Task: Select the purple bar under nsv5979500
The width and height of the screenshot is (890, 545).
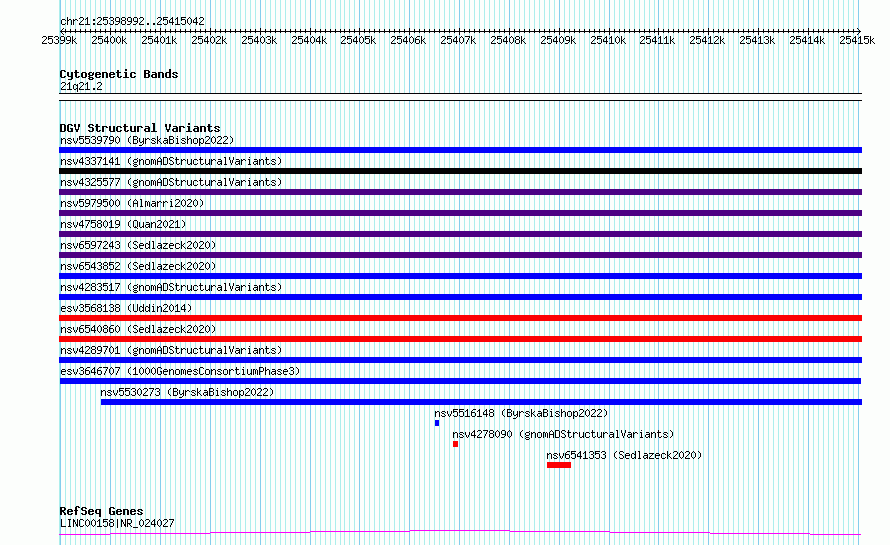Action: point(460,213)
